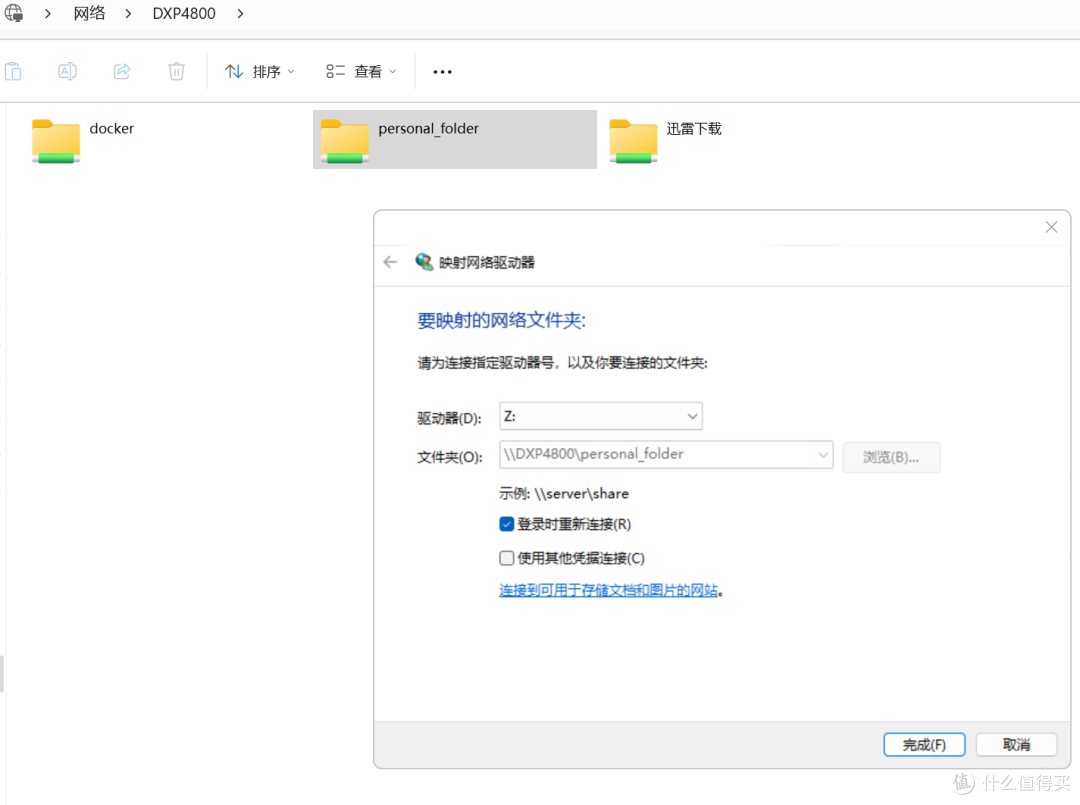Select the personal_folder shared folder
Screen dimensions: 1080x805
tap(455, 140)
